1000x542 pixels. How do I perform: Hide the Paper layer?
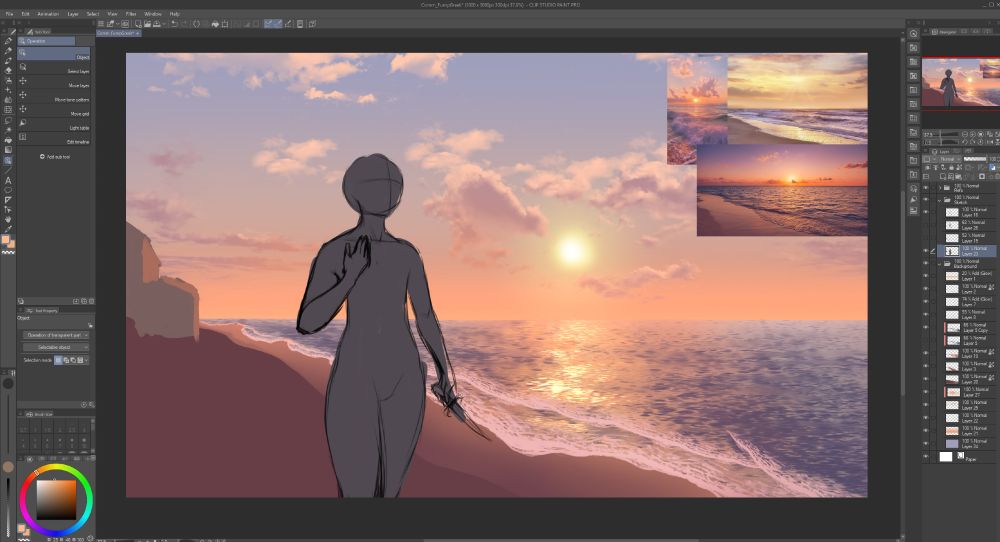926,457
